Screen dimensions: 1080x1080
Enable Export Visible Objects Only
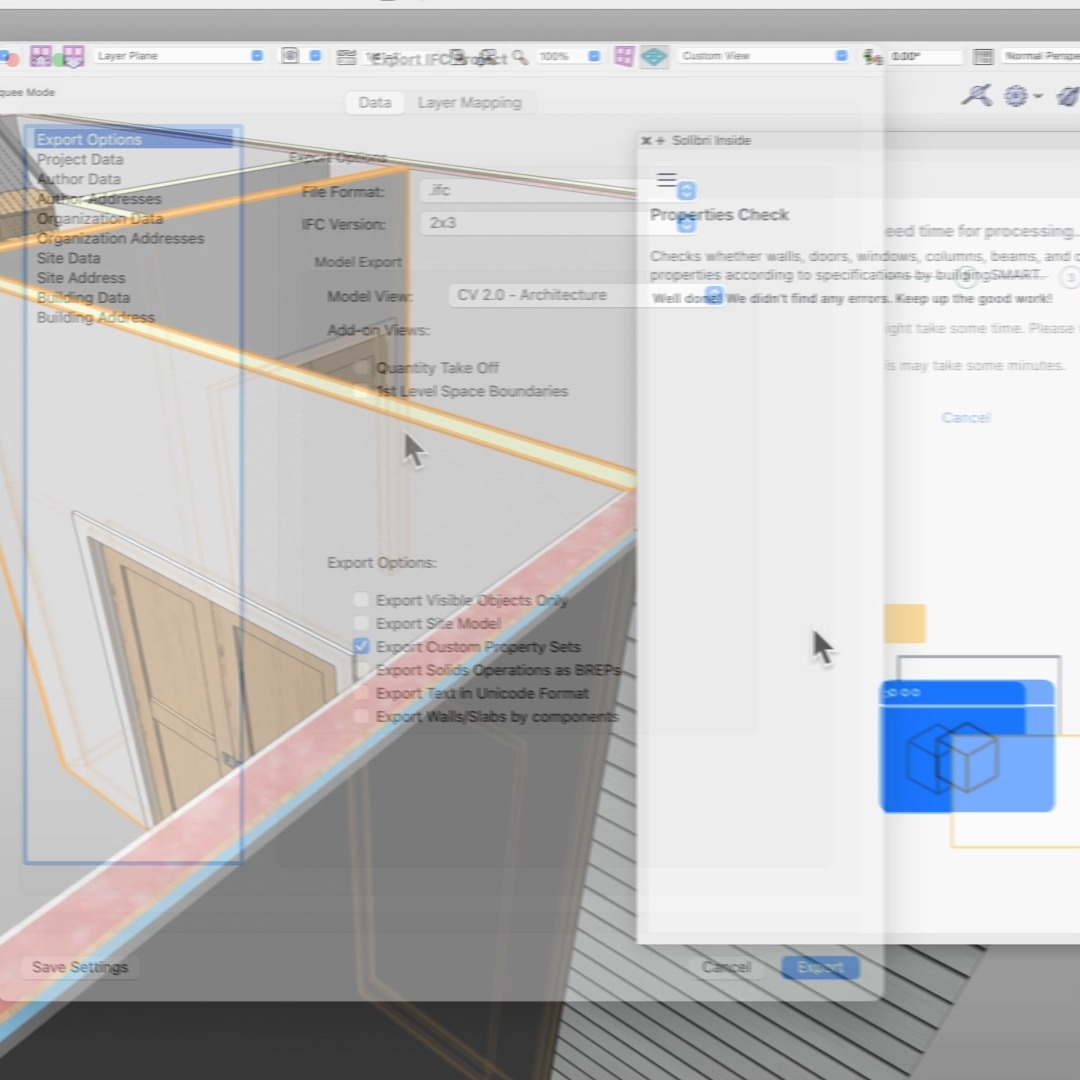tap(361, 600)
